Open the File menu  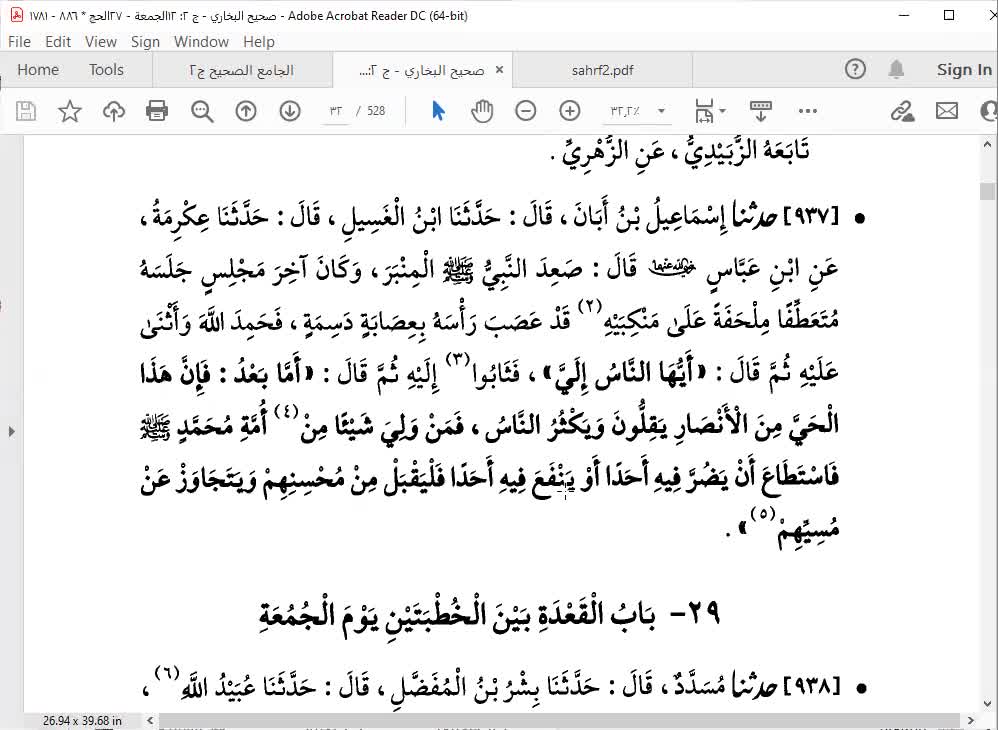19,41
